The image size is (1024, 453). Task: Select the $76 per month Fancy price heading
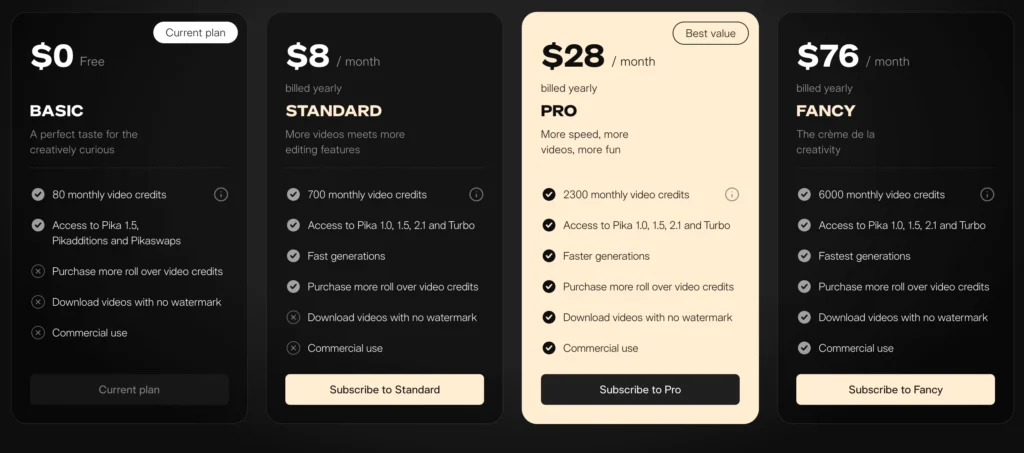pyautogui.click(x=853, y=57)
